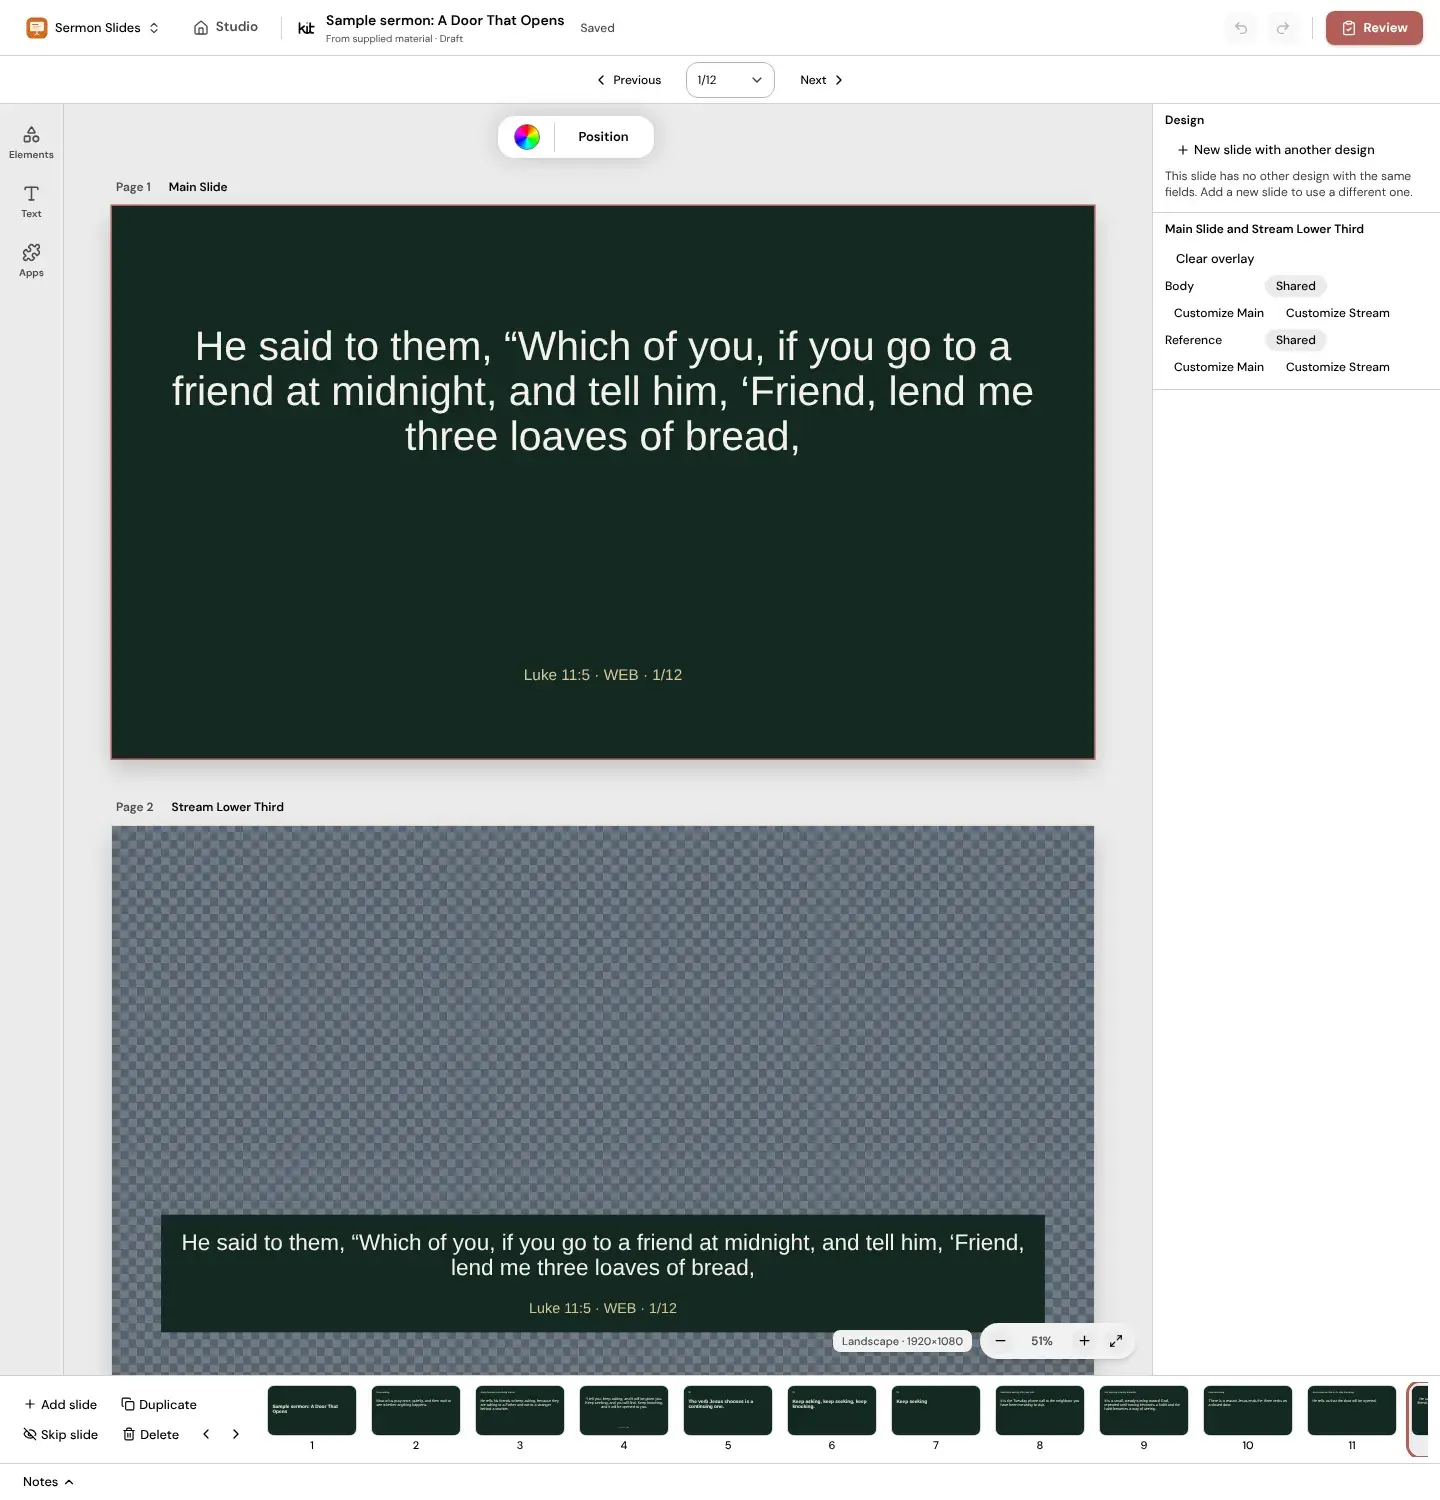Viewport: 1440px width, 1500px height.
Task: Zoom in with the plus icon
Action: click(x=1084, y=1341)
